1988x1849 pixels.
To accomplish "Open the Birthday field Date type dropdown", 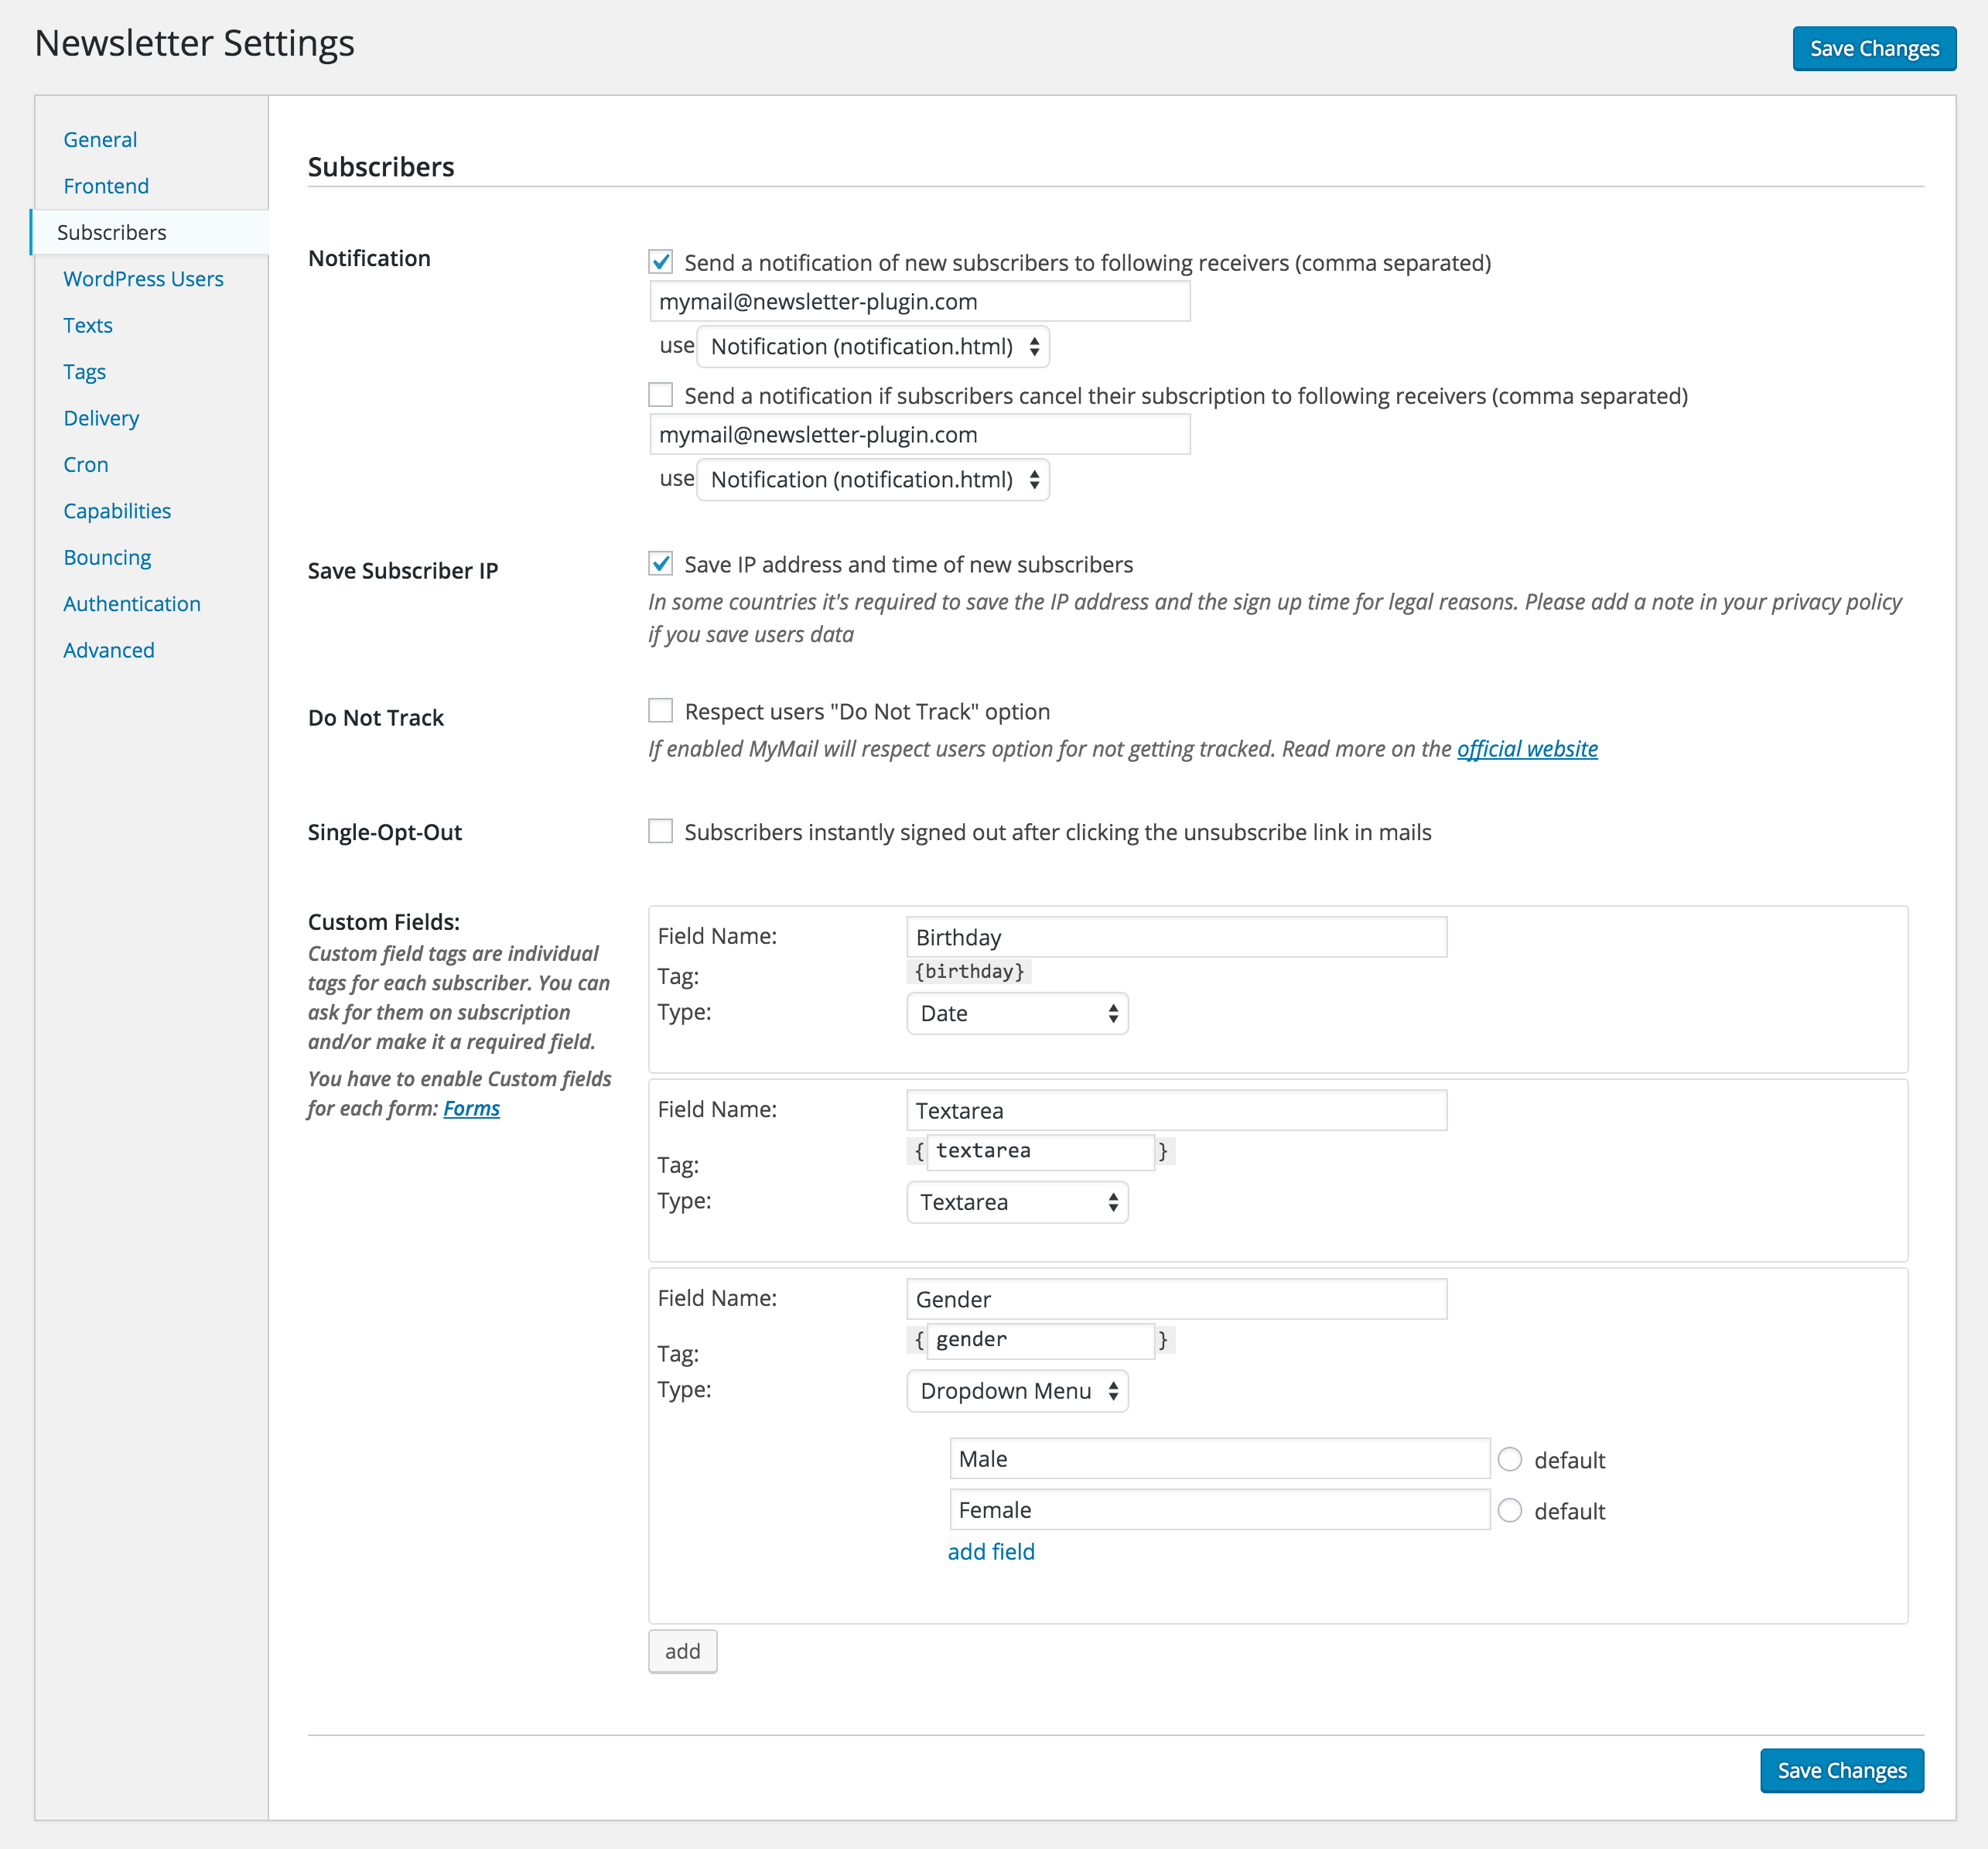I will [1016, 1013].
